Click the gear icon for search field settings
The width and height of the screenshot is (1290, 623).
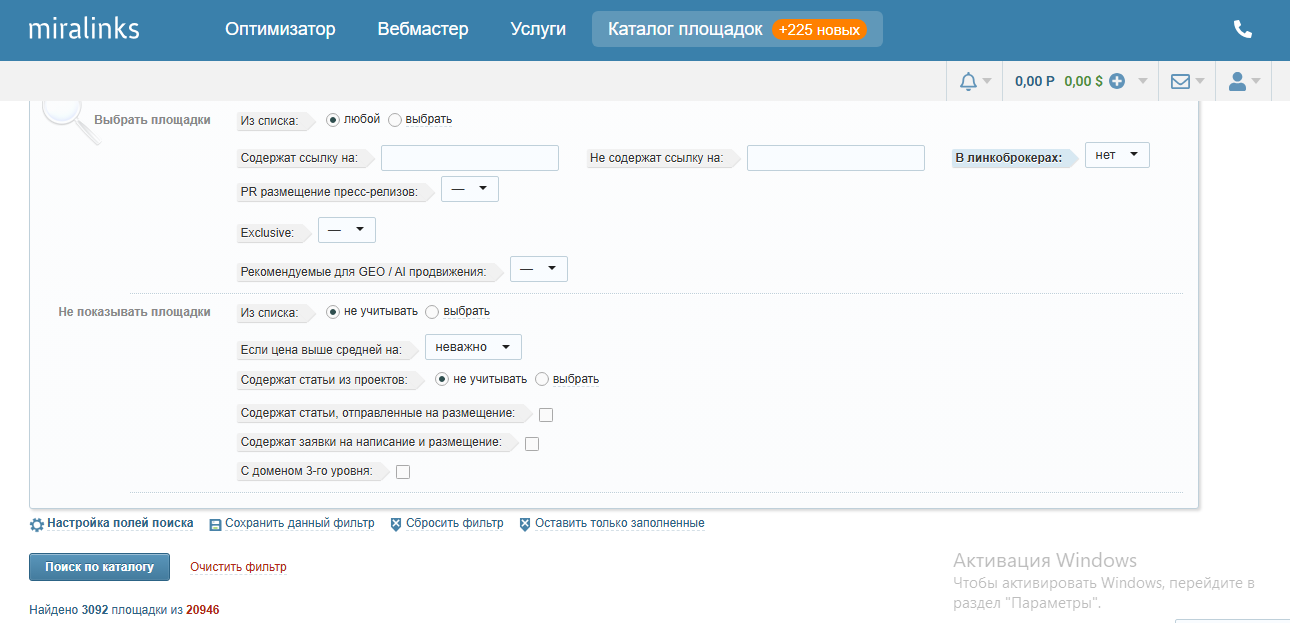pos(37,524)
